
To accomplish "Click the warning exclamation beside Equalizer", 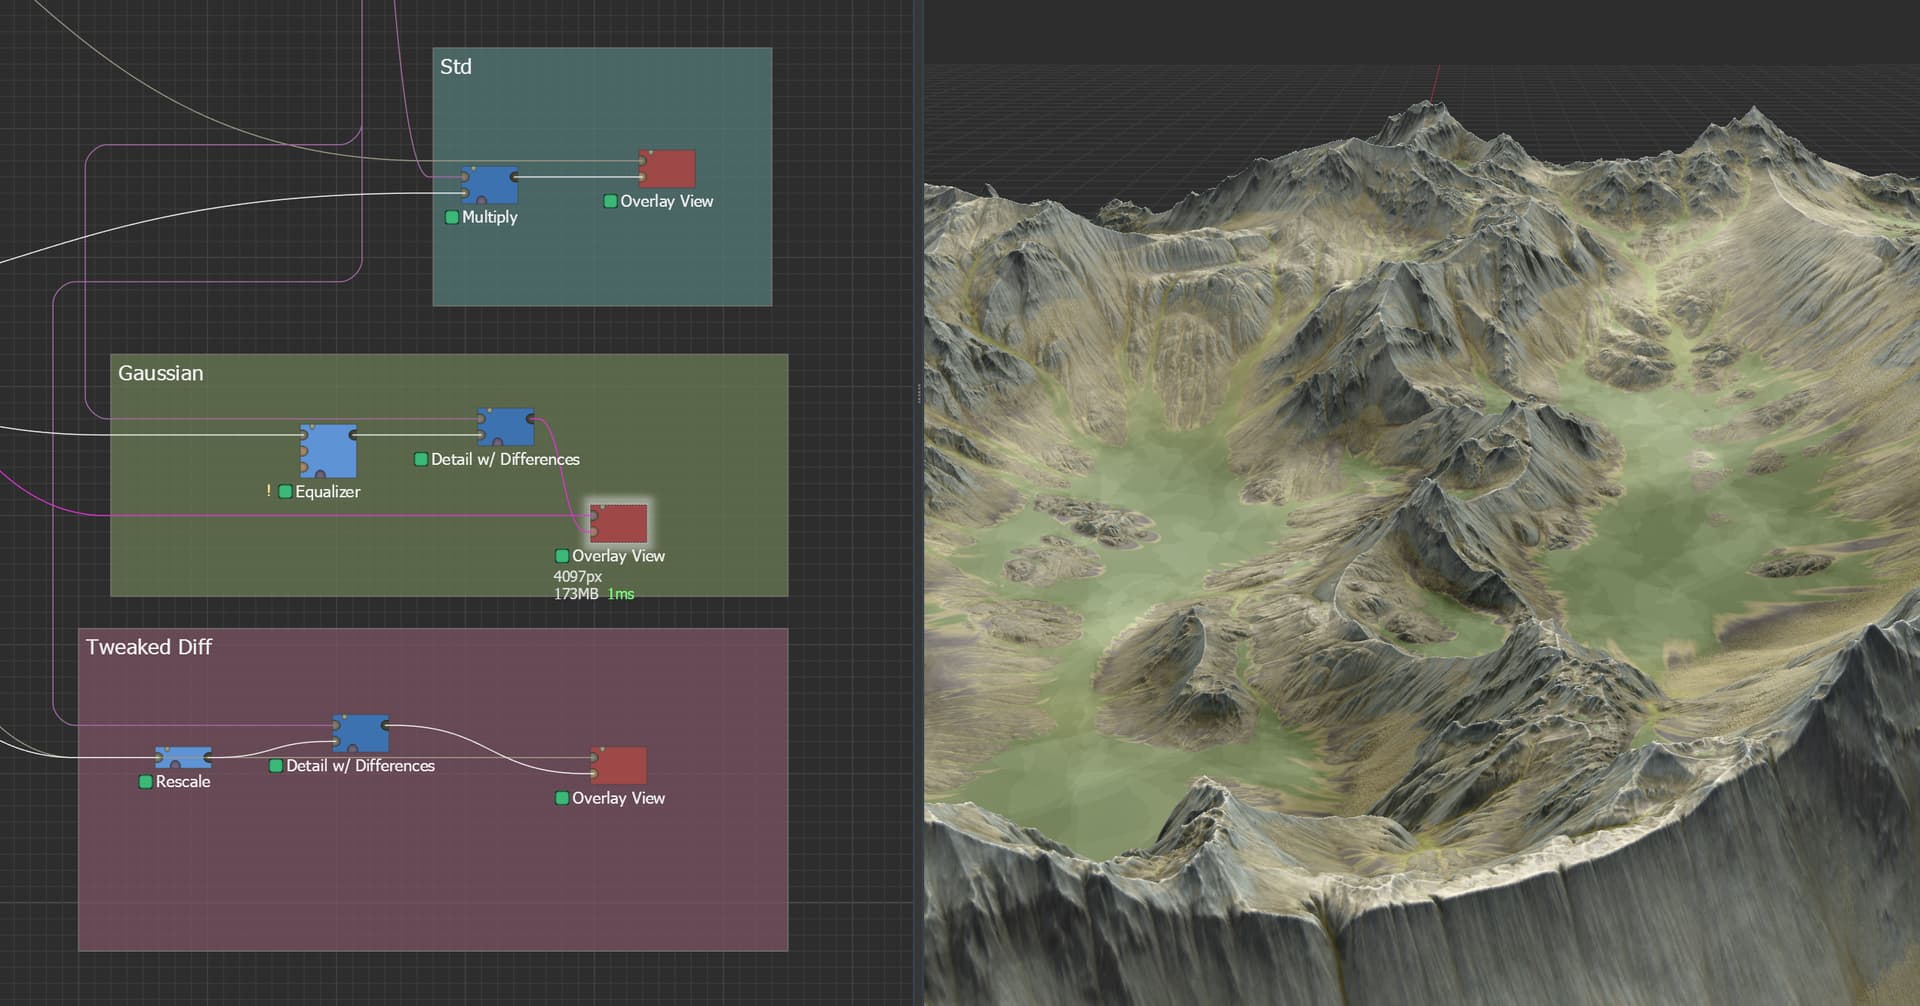I will pos(268,491).
